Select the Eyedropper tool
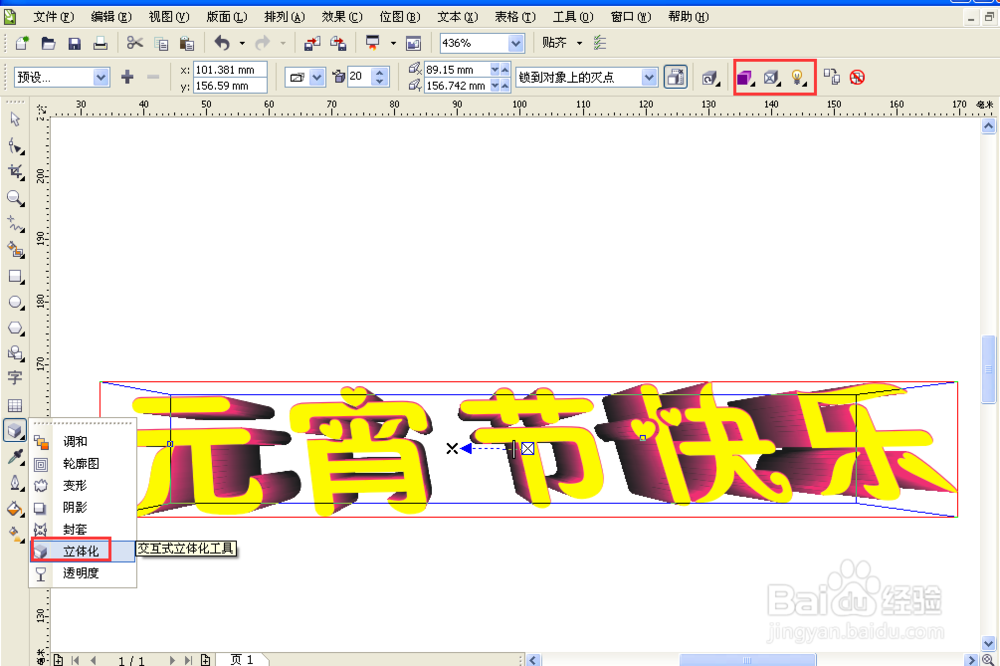Viewport: 1000px width, 666px height. pyautogui.click(x=15, y=458)
